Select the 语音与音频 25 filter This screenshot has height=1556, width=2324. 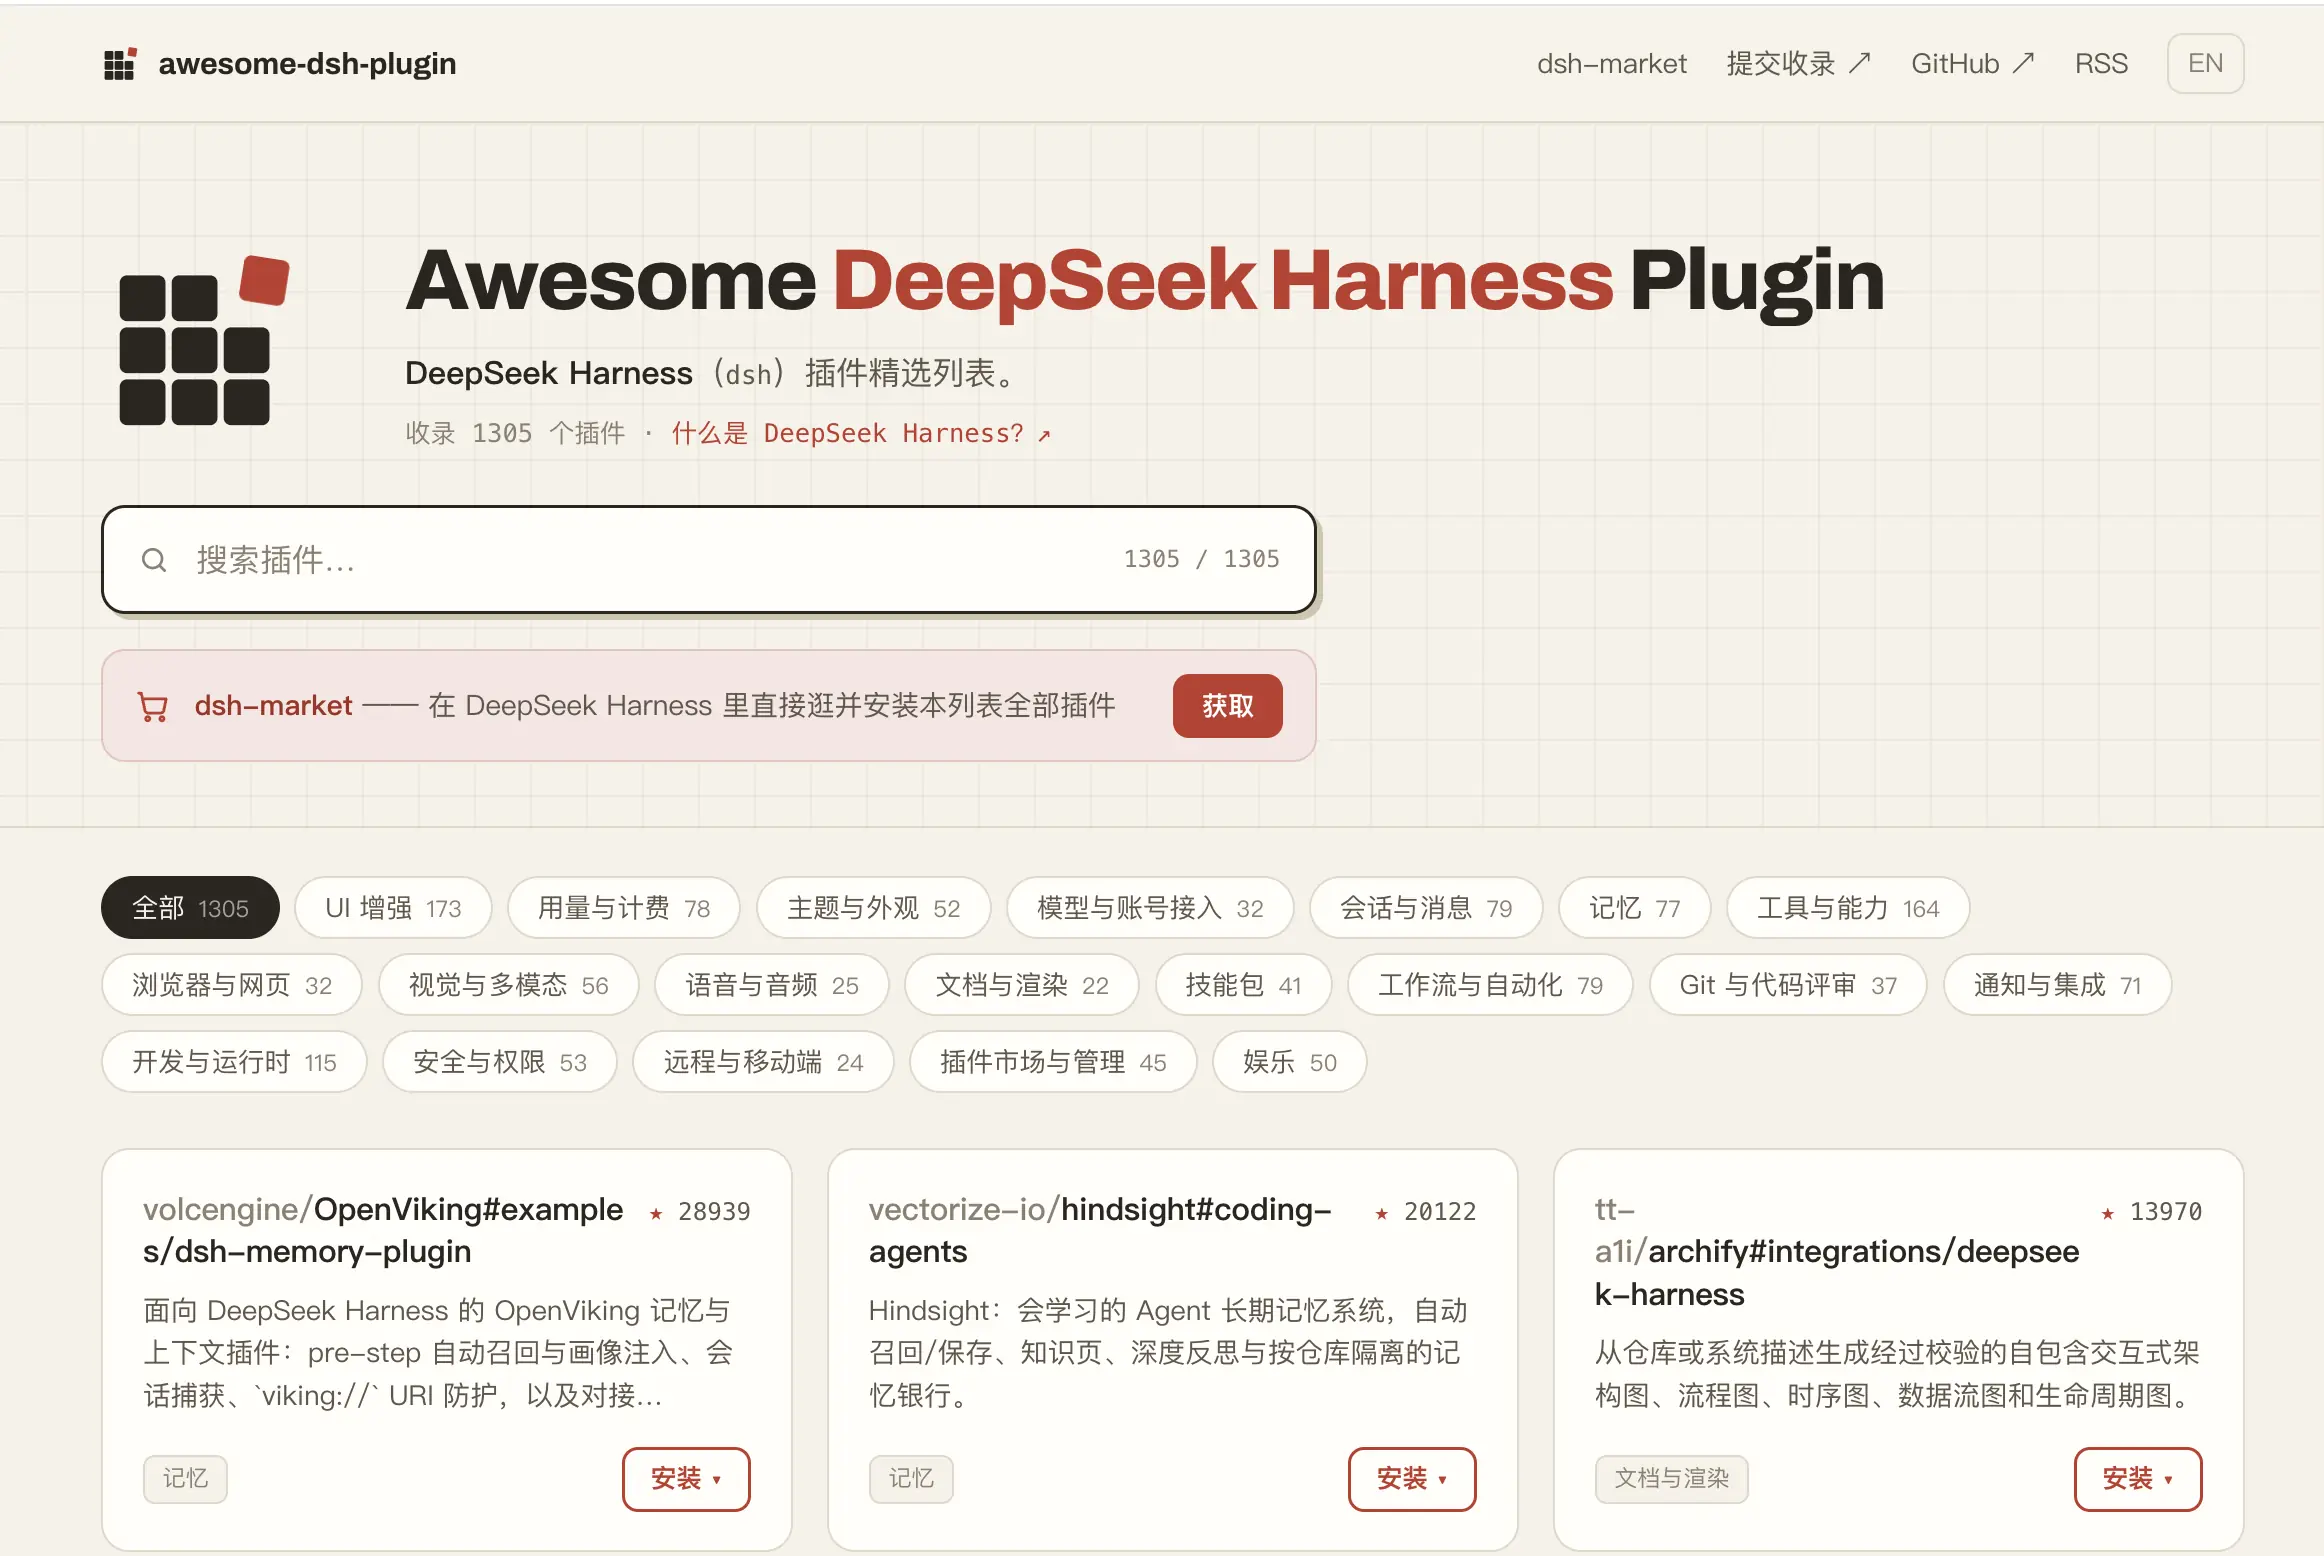pyautogui.click(x=771, y=985)
